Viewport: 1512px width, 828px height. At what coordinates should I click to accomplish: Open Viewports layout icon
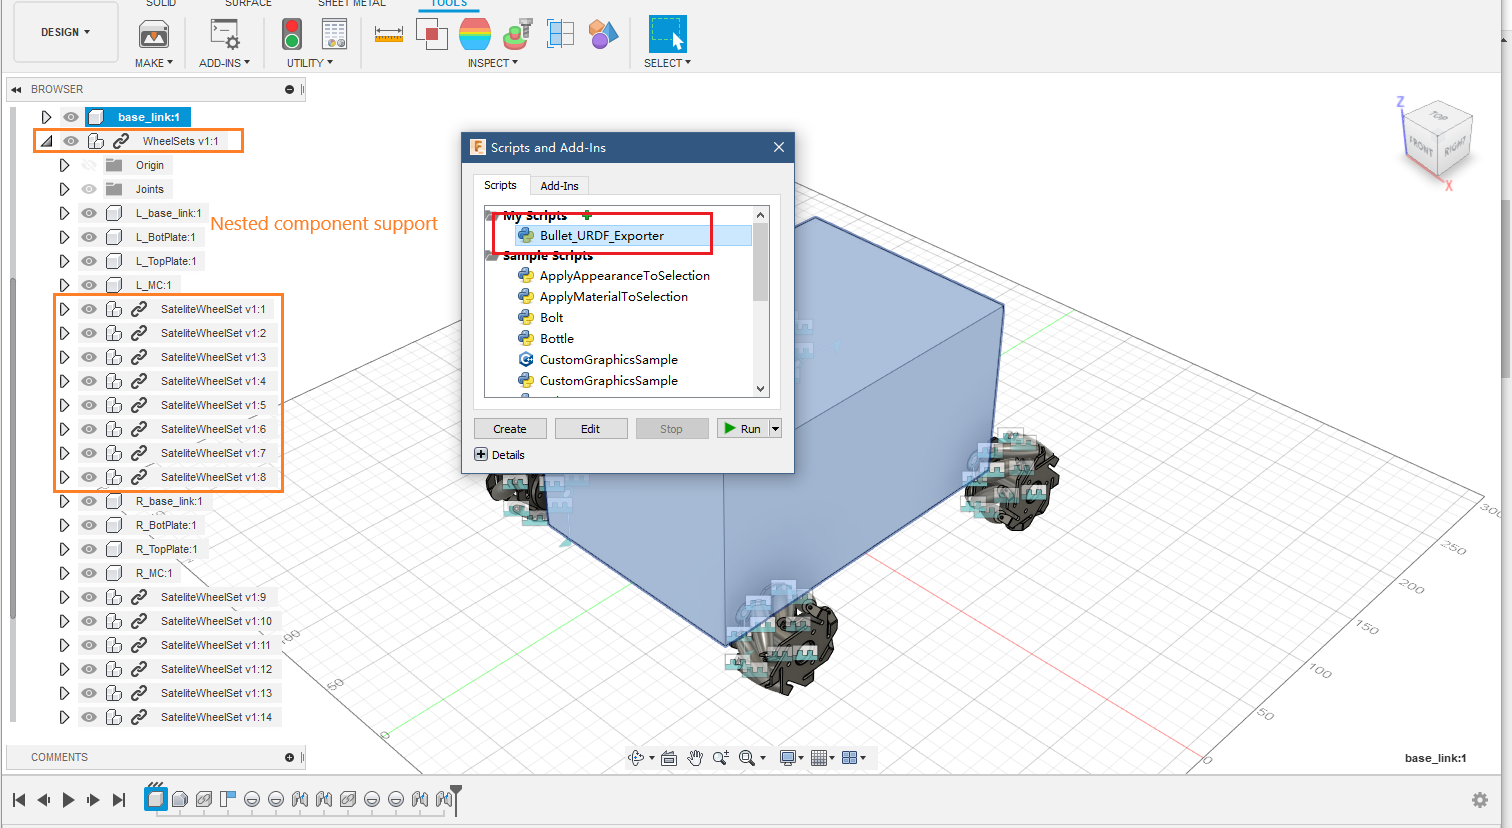pos(850,758)
